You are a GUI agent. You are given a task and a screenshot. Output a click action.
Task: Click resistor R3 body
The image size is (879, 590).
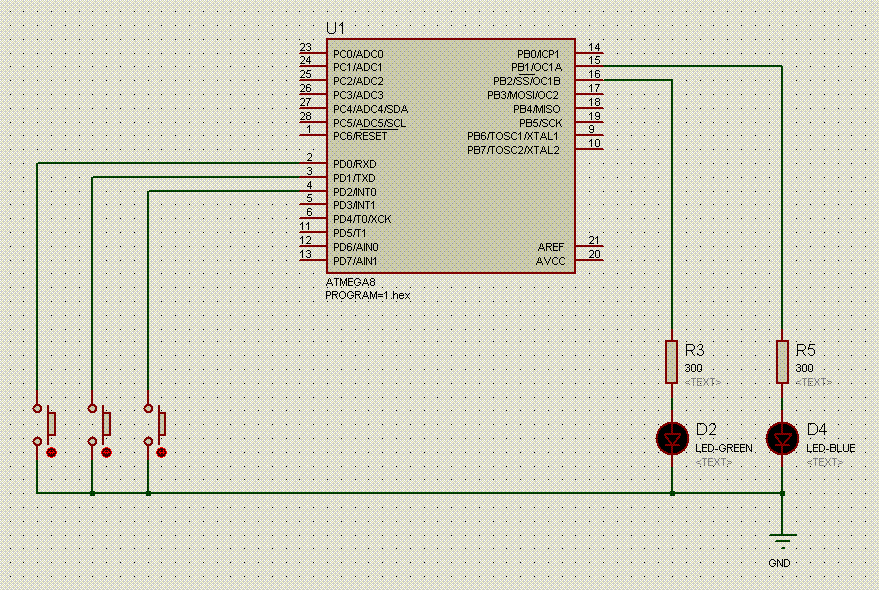672,361
